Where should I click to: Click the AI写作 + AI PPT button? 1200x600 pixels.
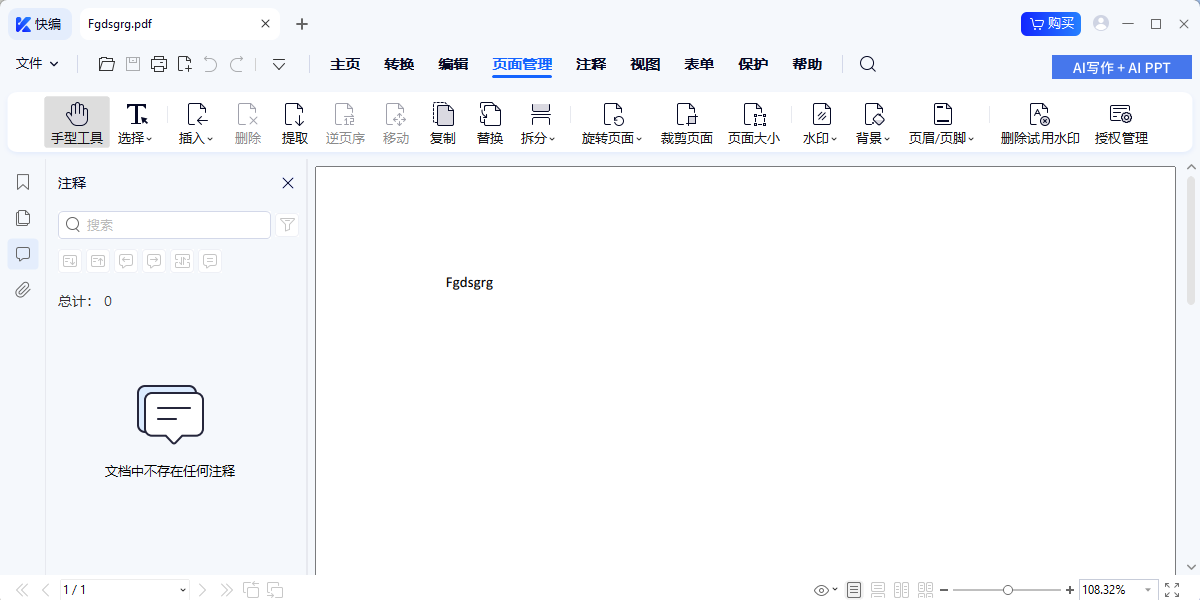pos(1121,68)
